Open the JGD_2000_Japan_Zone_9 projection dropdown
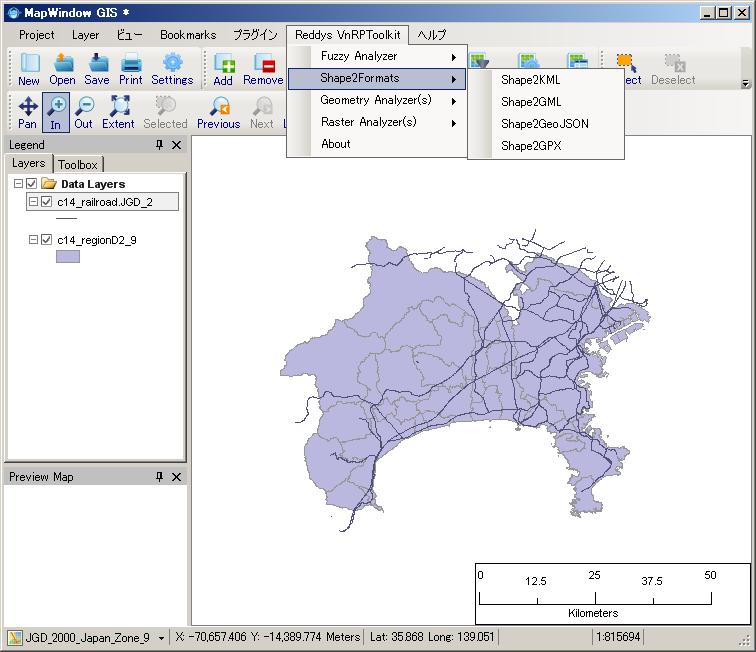Image resolution: width=756 pixels, height=652 pixels. pos(161,638)
